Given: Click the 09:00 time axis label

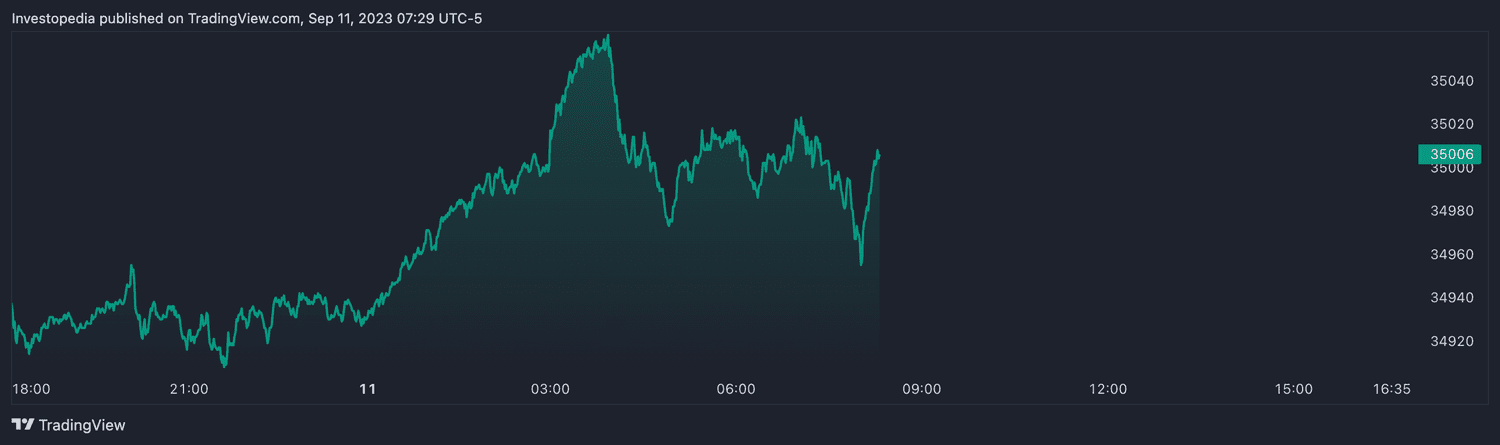Looking at the screenshot, I should point(922,389).
